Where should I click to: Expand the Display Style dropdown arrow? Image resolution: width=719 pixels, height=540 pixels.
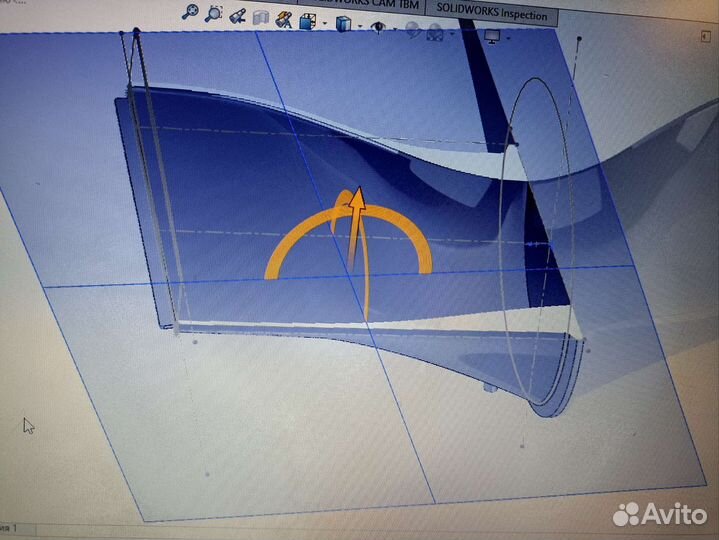(359, 25)
